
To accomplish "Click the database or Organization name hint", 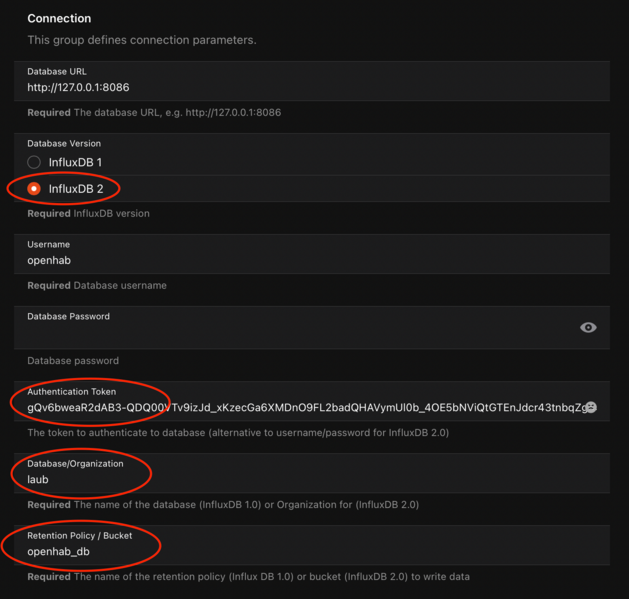I will click(x=223, y=505).
